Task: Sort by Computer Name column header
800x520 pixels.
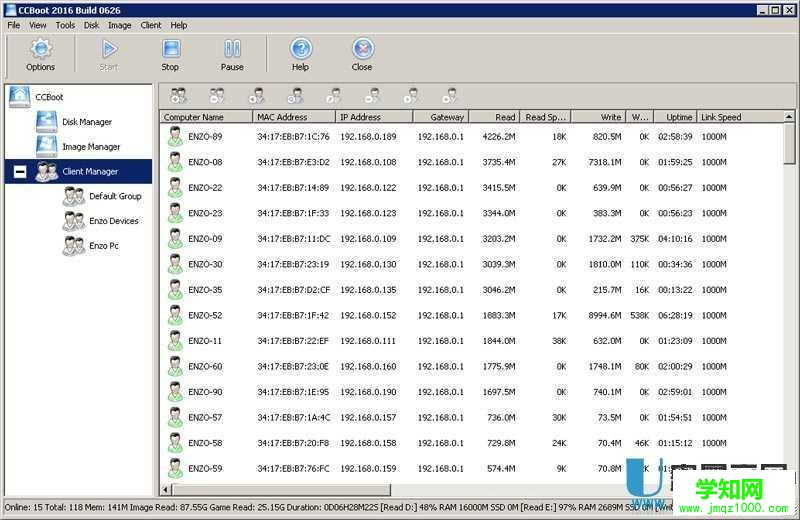Action: pyautogui.click(x=206, y=117)
